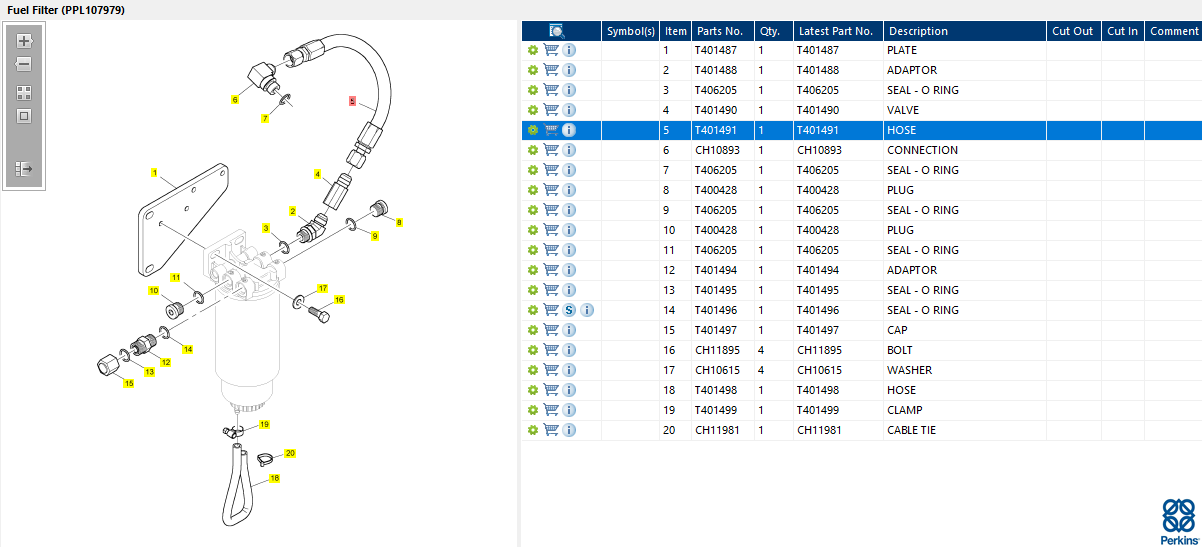The image size is (1202, 547).
Task: Click the green gear icon for CH11895 BOLT
Action: point(533,350)
